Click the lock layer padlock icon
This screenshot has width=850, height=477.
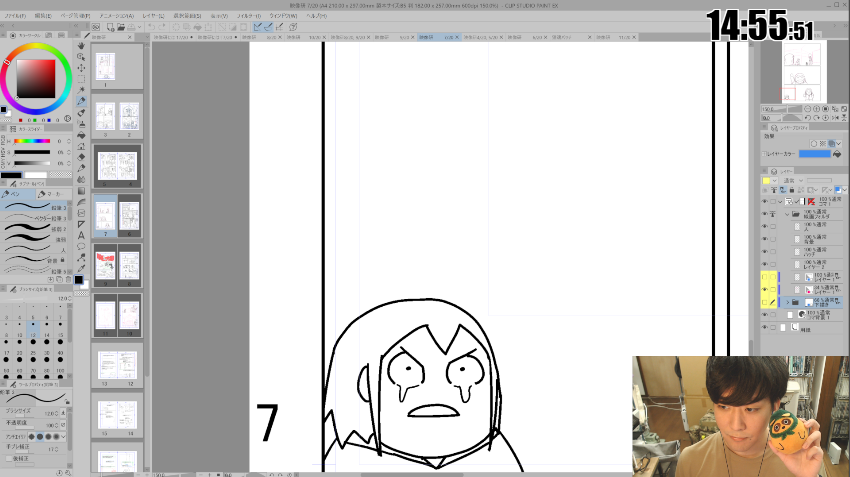pyautogui.click(x=792, y=190)
